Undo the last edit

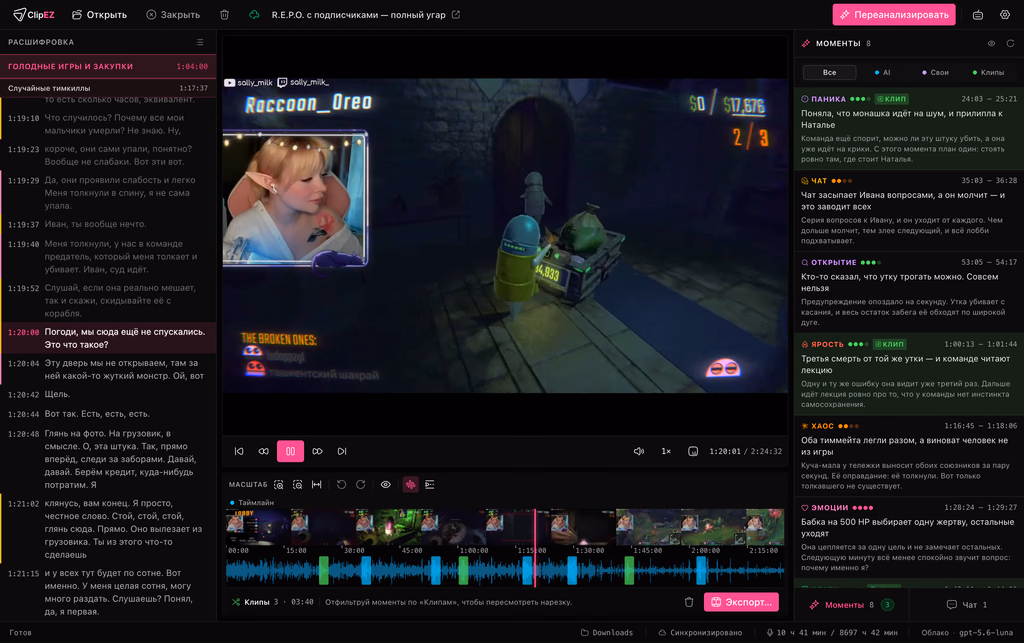tap(342, 484)
